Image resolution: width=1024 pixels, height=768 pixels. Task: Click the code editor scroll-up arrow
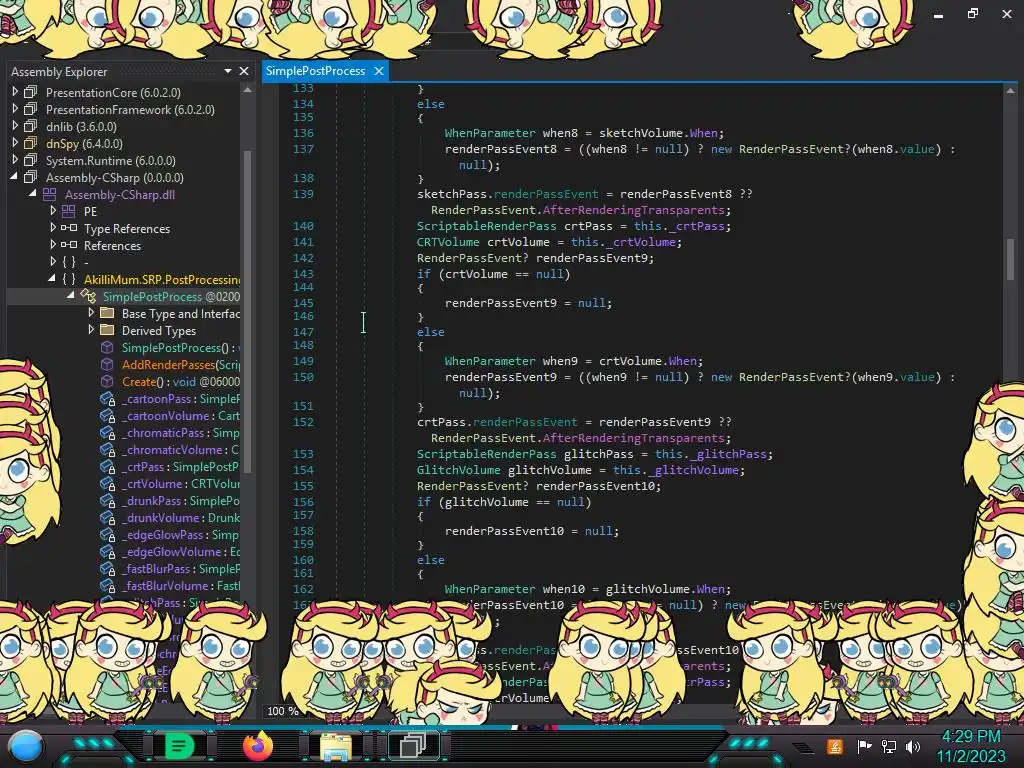[x=1010, y=91]
